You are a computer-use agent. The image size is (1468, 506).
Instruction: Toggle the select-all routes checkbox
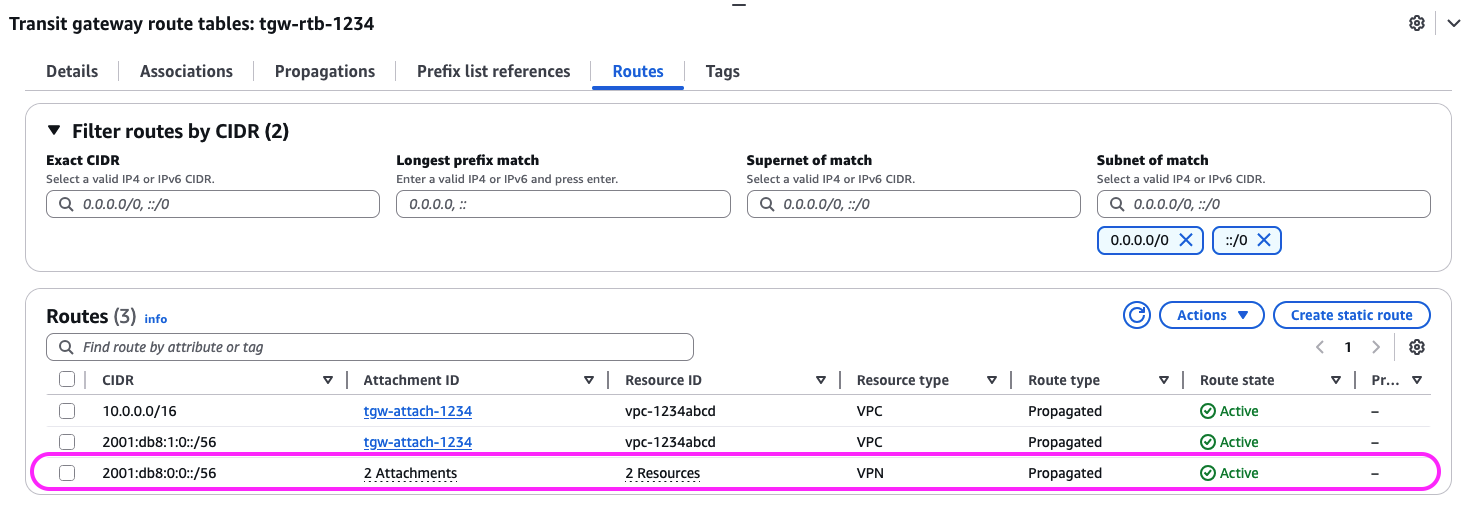[67, 380]
